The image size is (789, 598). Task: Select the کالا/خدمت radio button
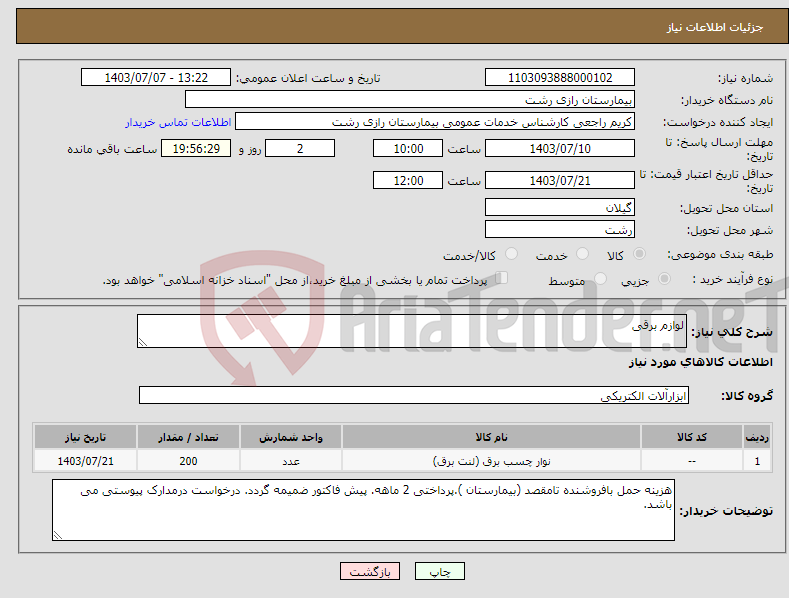[x=511, y=254]
